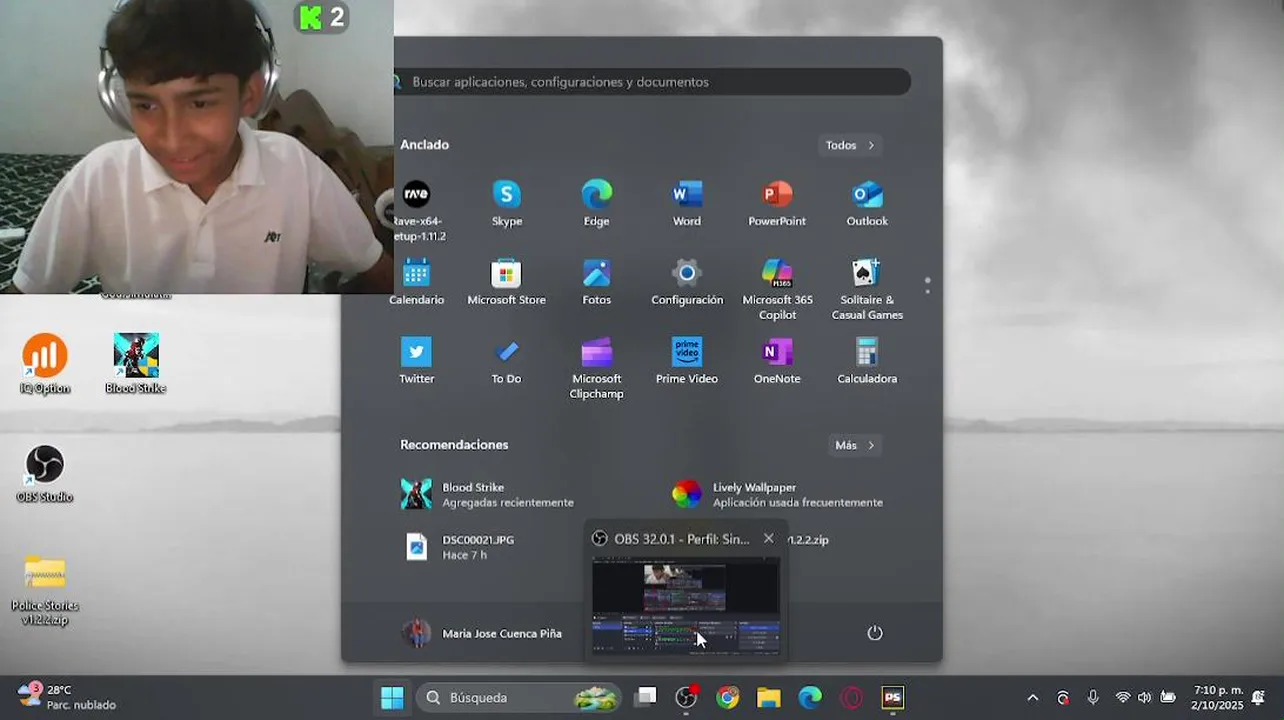The image size is (1284, 720).
Task: Open Microsoft Store pinned app
Action: 507,282
